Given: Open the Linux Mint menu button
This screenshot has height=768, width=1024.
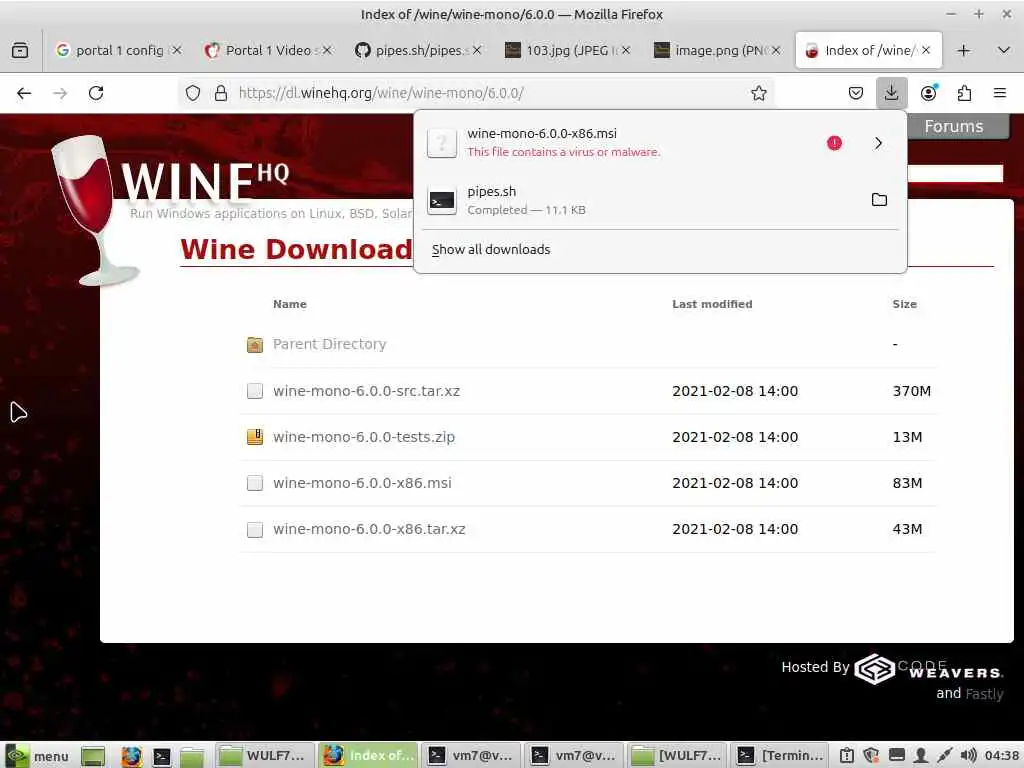Looking at the screenshot, I should pos(36,756).
